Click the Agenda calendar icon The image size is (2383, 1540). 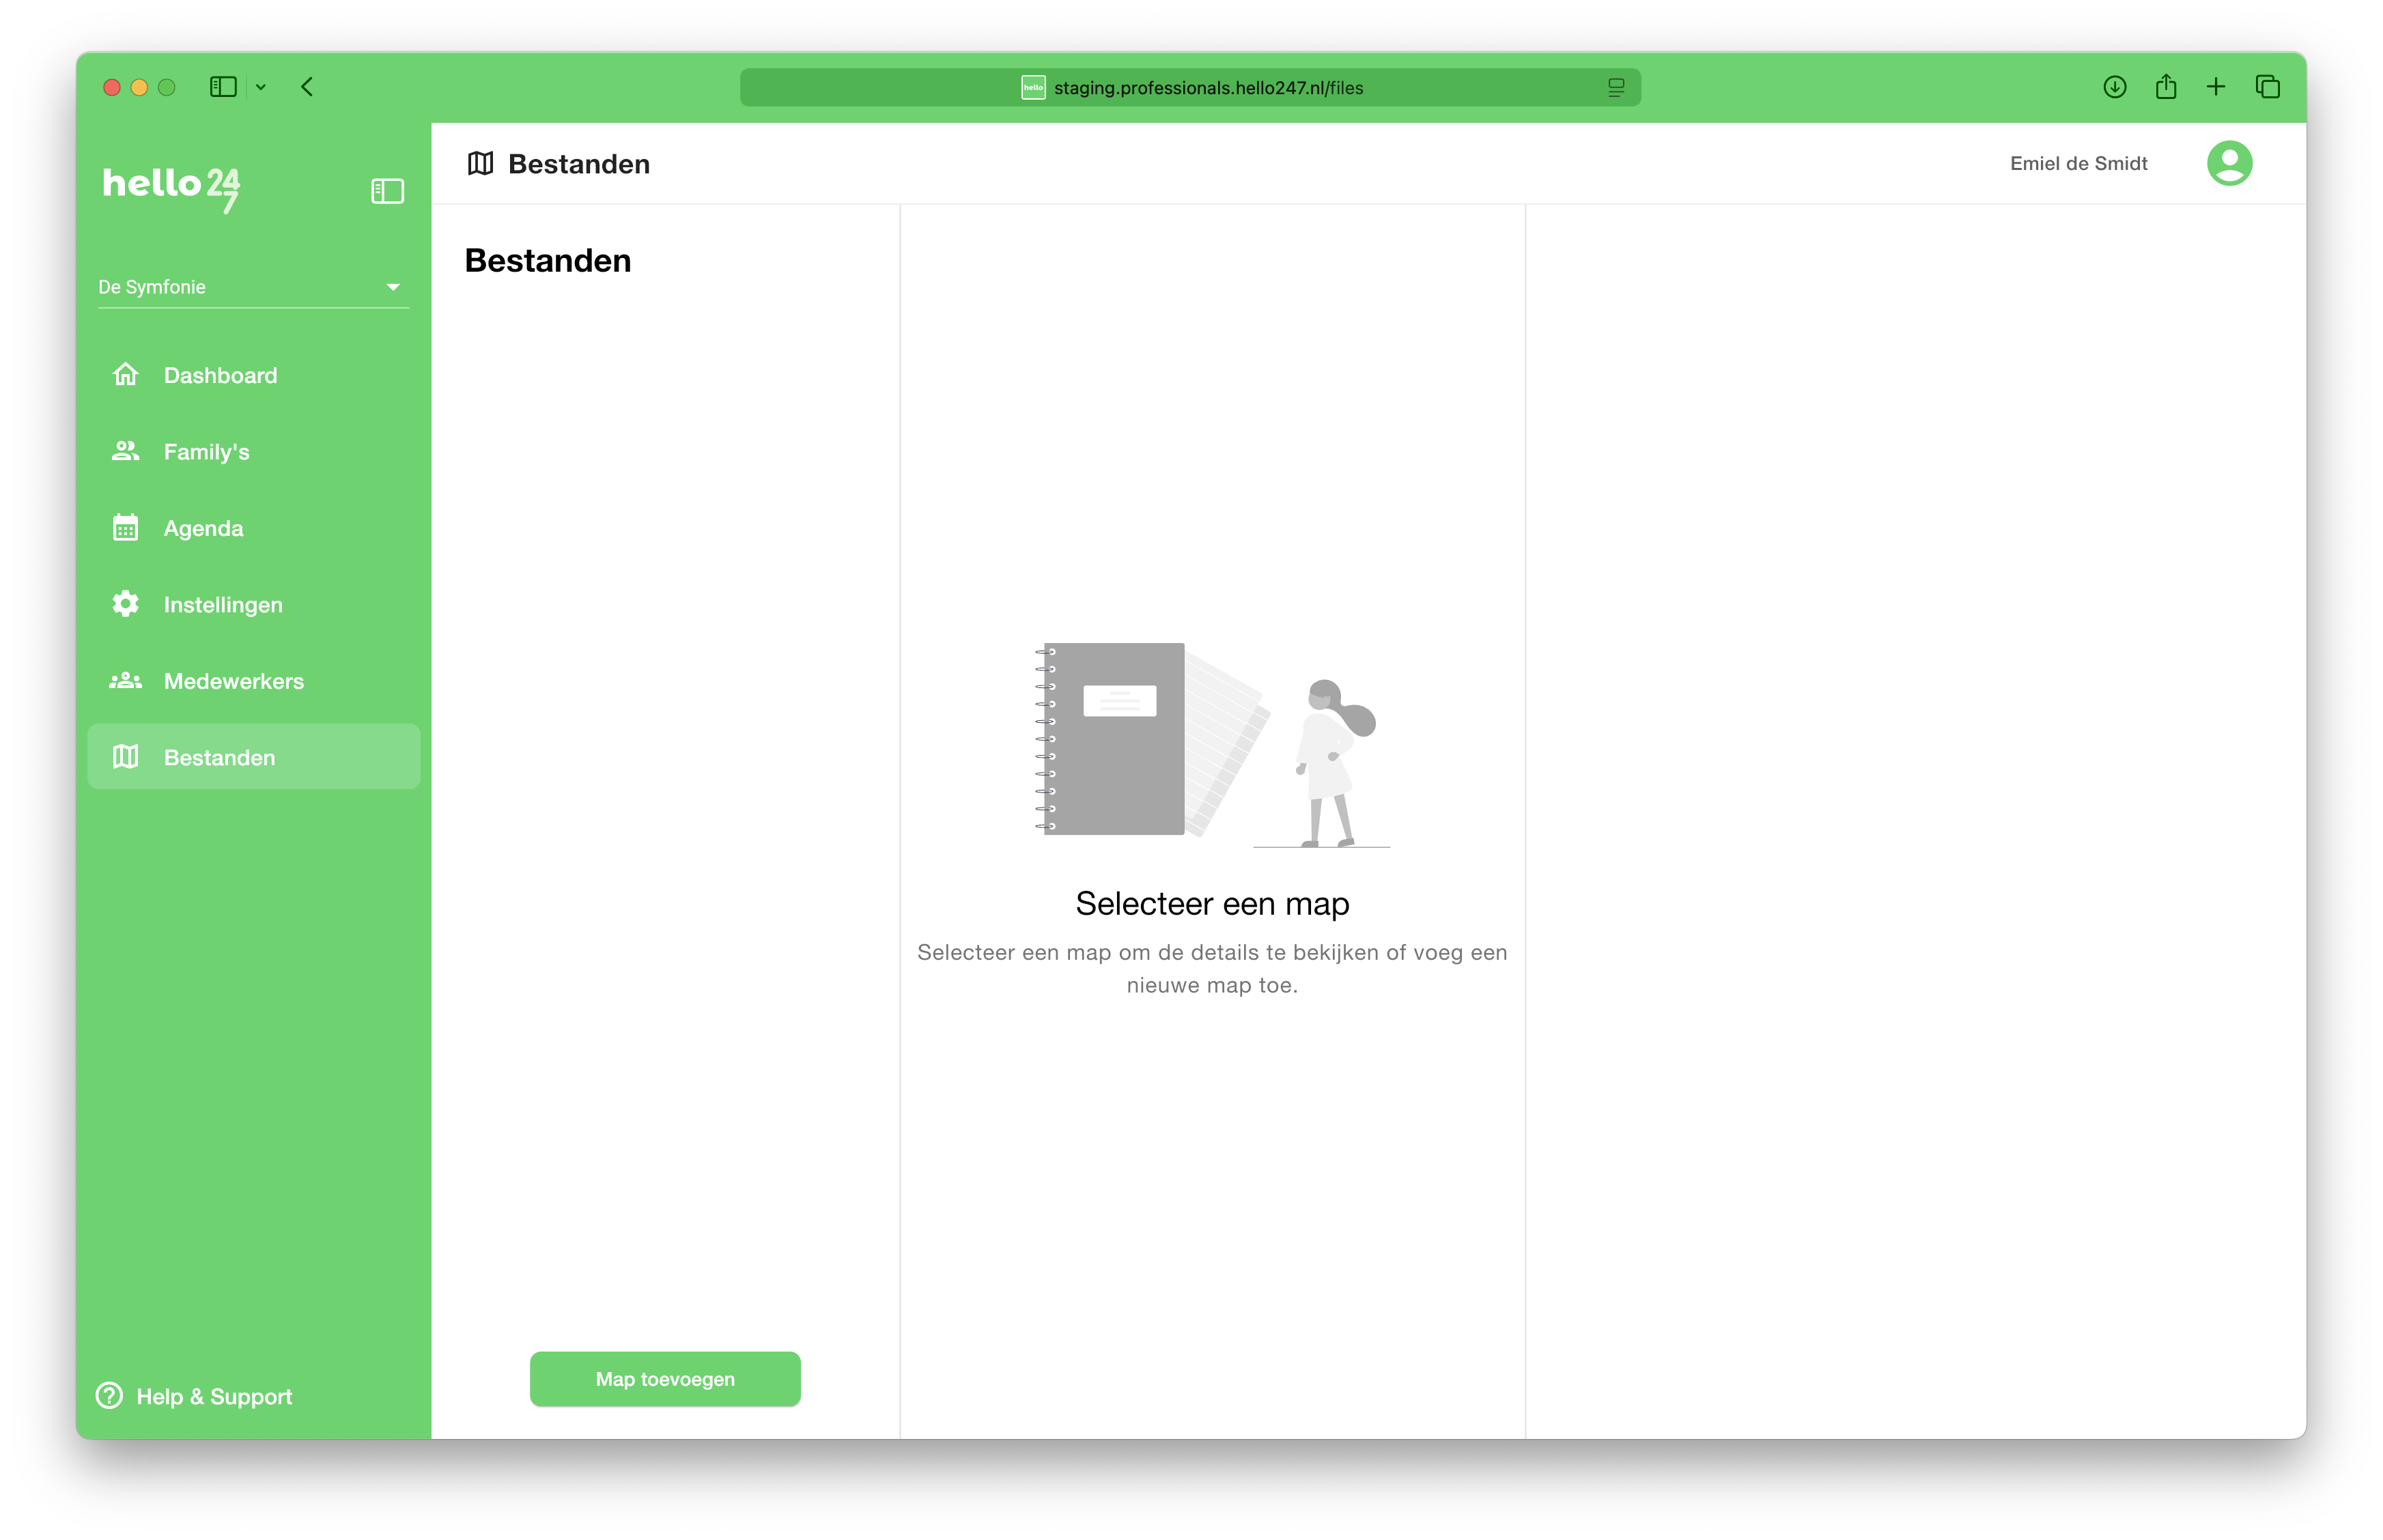pos(125,528)
